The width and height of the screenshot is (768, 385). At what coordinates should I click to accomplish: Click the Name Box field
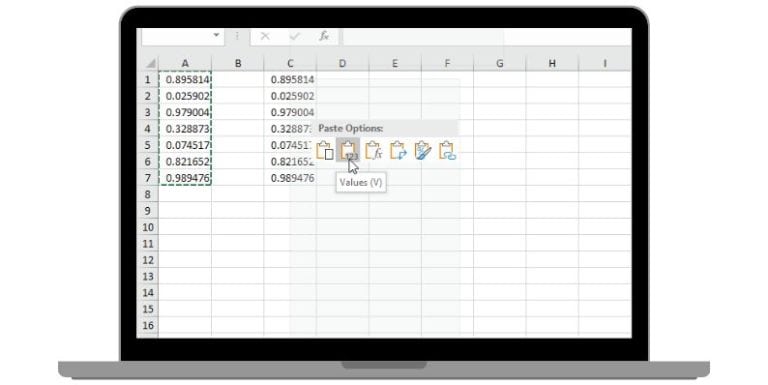point(176,36)
